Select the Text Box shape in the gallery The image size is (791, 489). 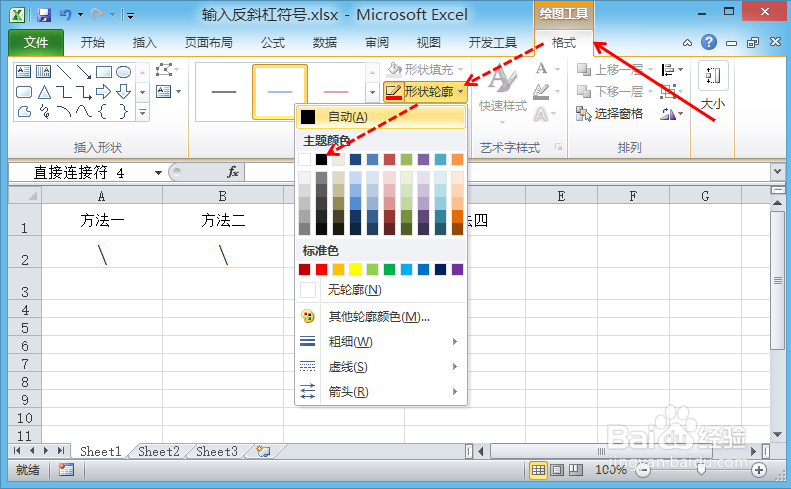point(24,72)
